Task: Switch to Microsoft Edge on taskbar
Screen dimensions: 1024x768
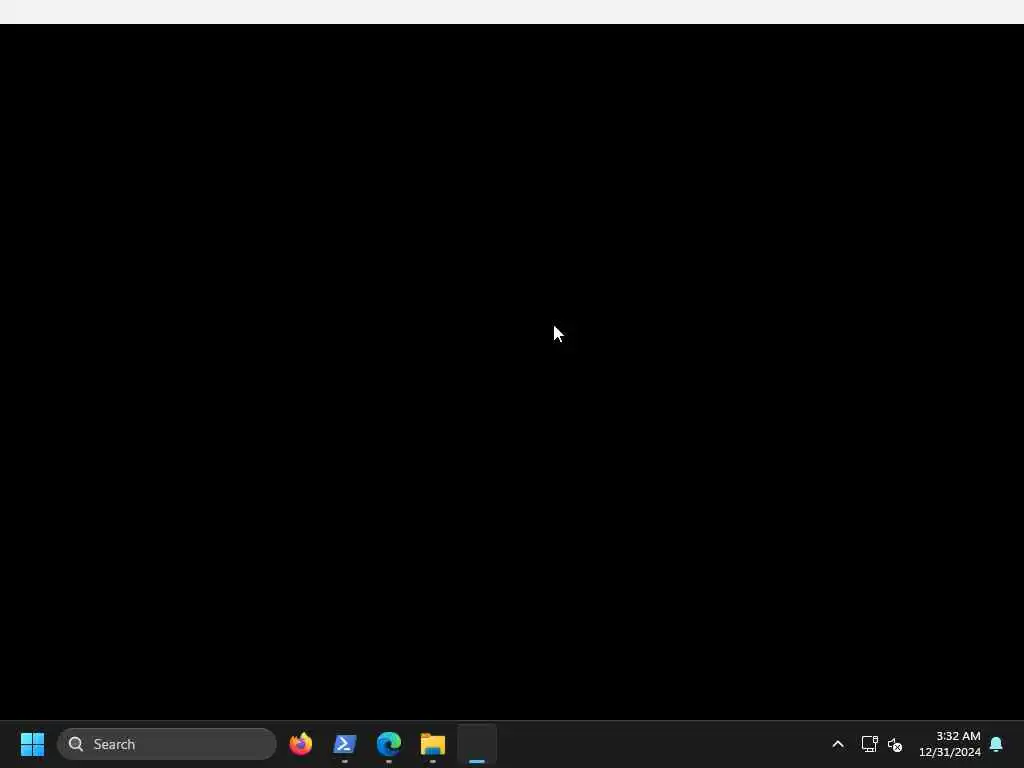Action: point(389,744)
